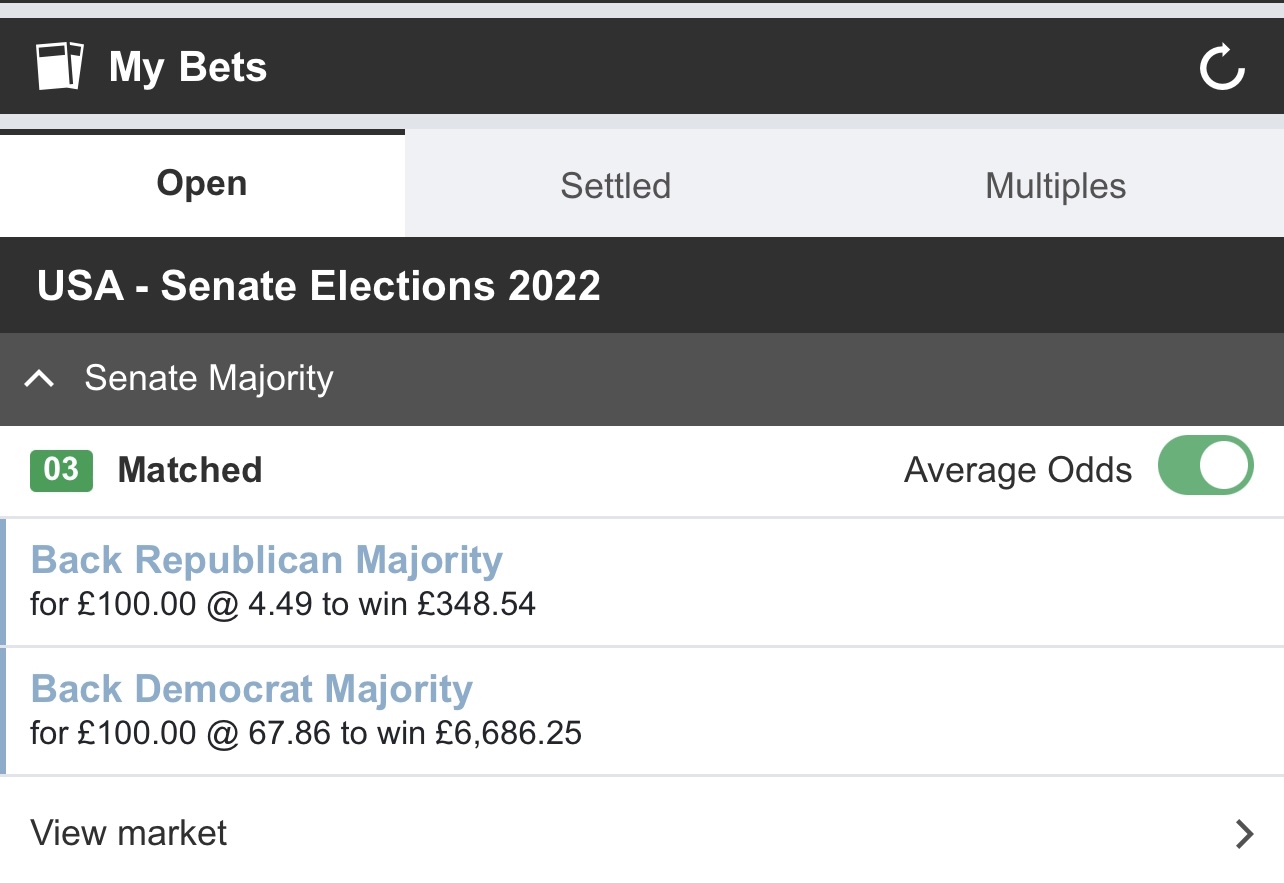Click the Senate Majority market title
Viewport: 1284px width, 883px height.
(209, 378)
